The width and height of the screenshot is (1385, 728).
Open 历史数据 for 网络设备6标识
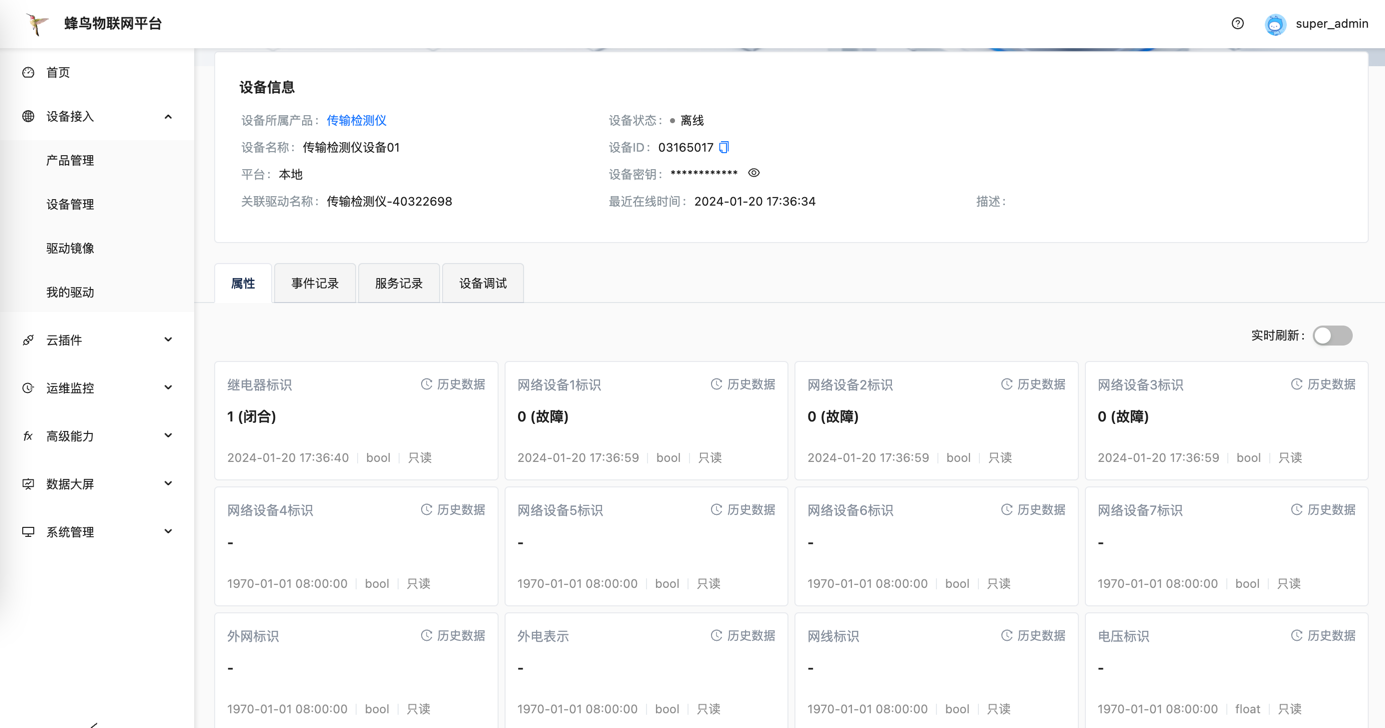point(1041,510)
